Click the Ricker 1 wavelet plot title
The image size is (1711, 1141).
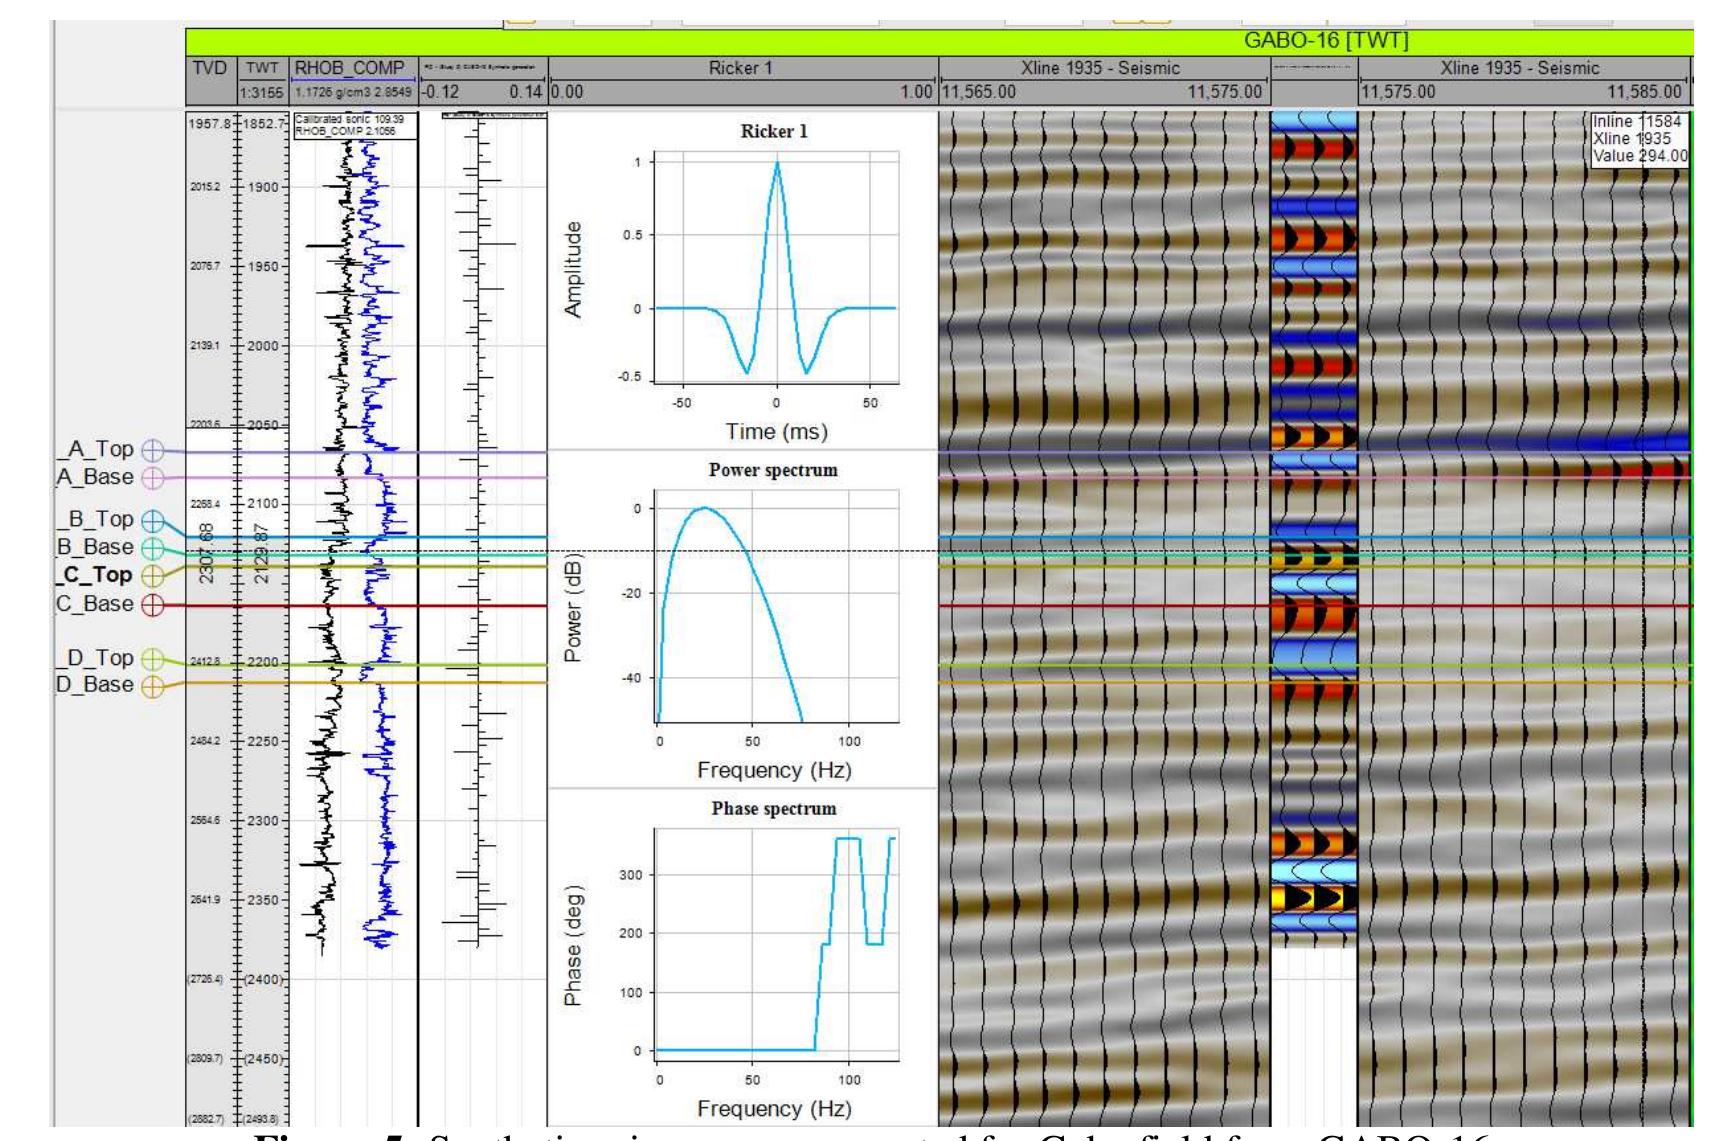tap(774, 131)
